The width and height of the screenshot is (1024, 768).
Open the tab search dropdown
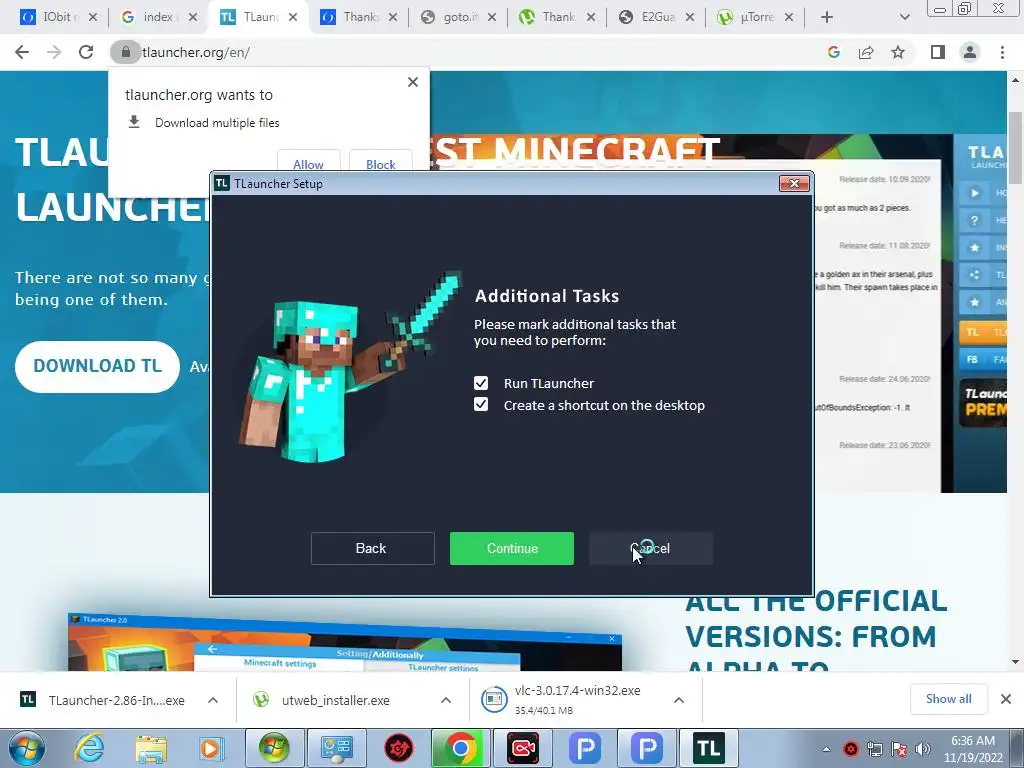(x=904, y=18)
